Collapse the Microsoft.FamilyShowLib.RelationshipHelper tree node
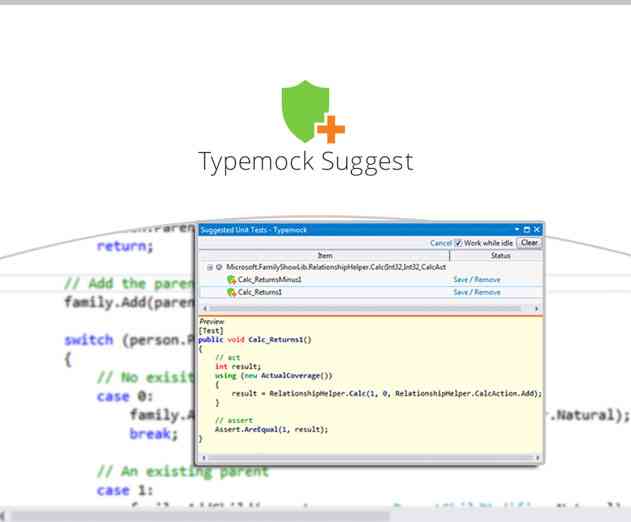The height and width of the screenshot is (522, 631). (x=209, y=267)
